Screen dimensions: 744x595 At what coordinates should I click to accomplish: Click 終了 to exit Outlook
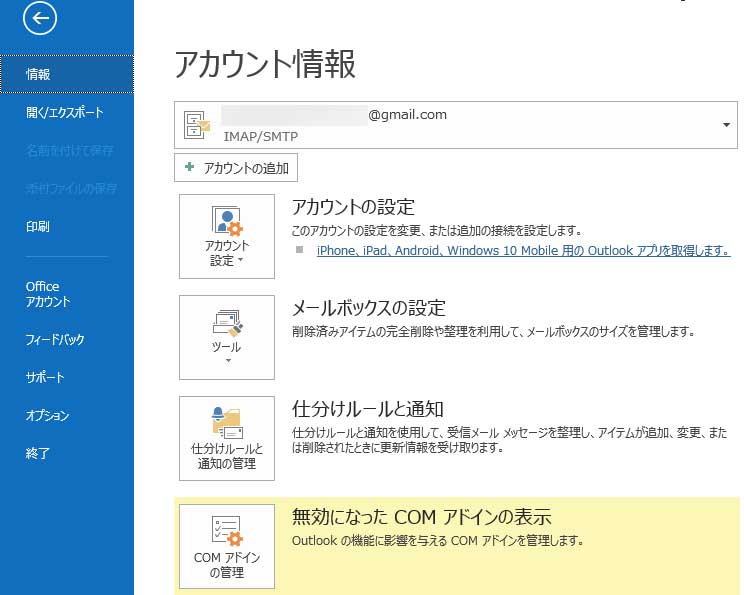pyautogui.click(x=38, y=454)
